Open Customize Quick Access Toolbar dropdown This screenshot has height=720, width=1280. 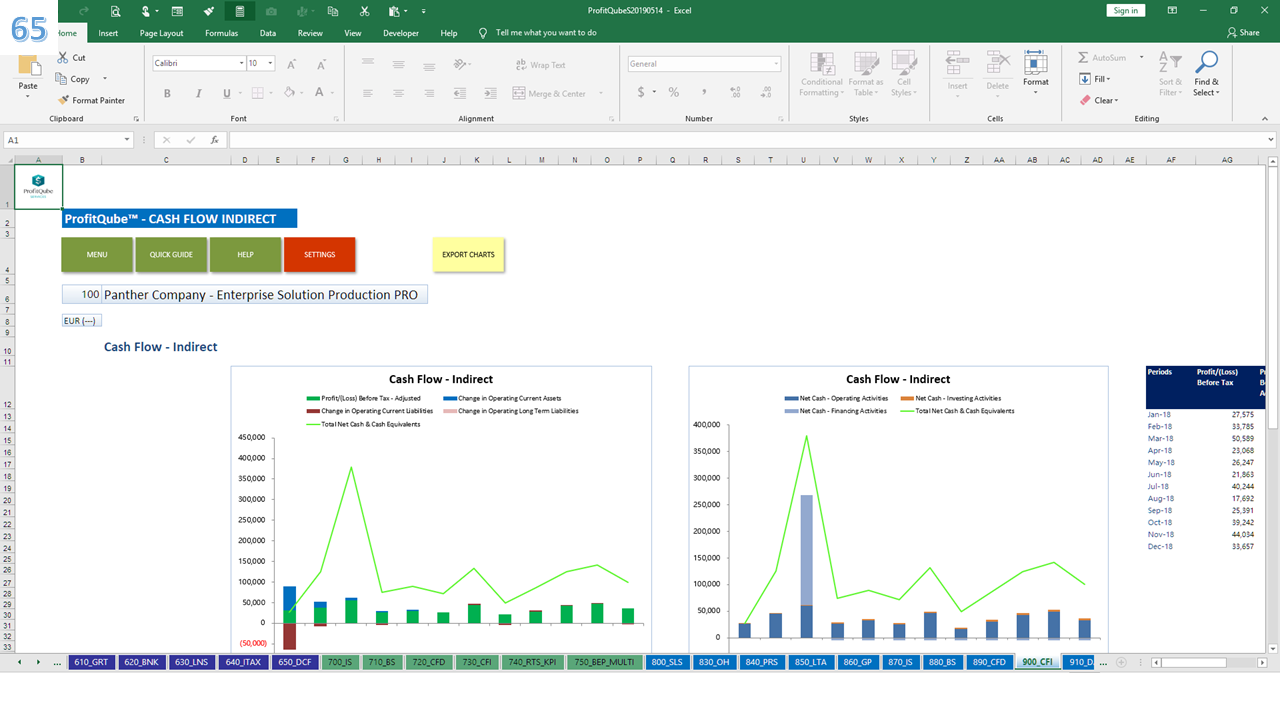tap(425, 11)
